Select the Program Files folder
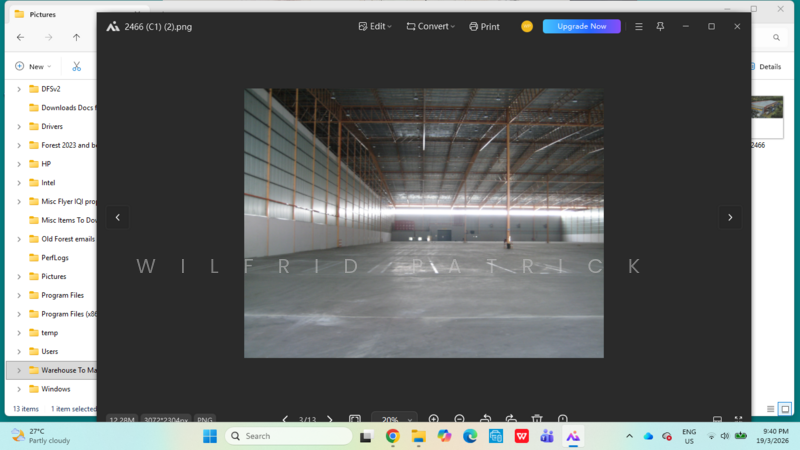This screenshot has height=450, width=800. 62,295
